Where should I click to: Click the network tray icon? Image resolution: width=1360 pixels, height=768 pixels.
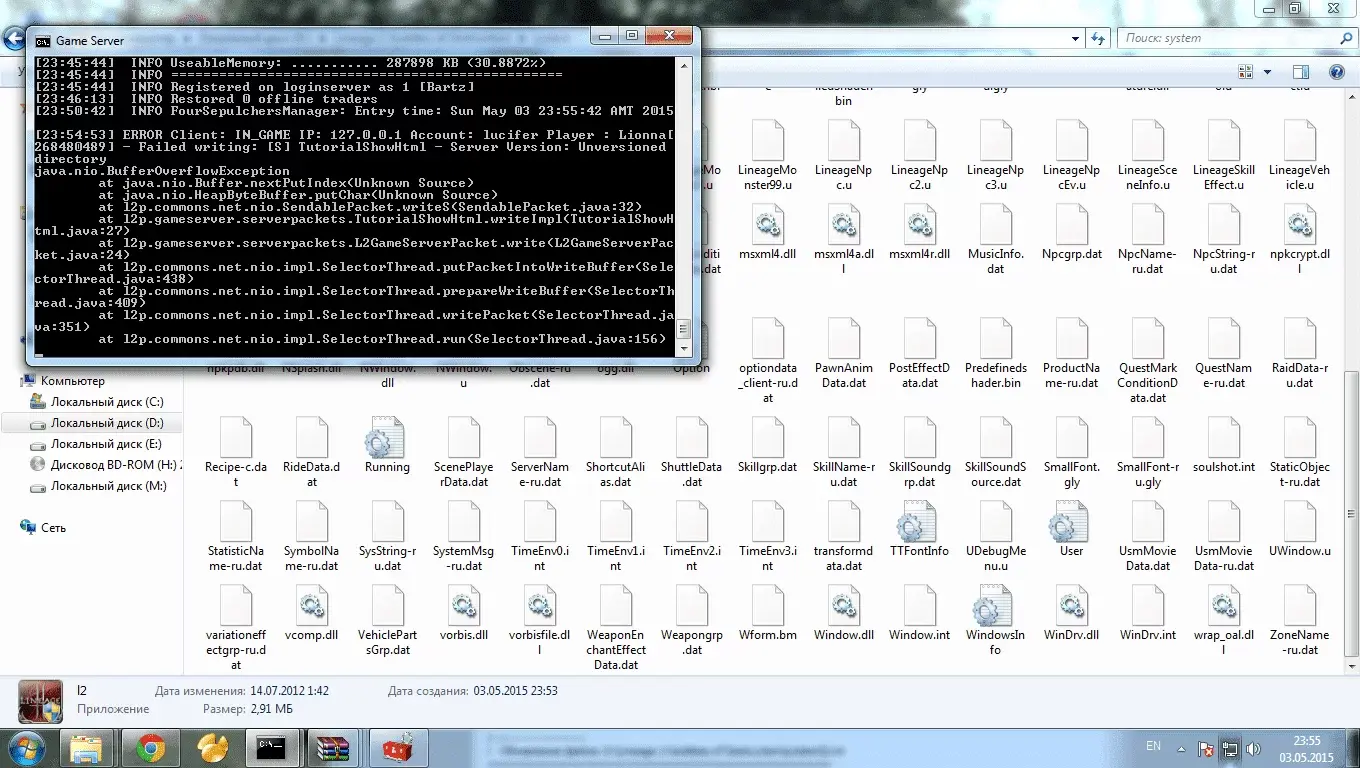tap(1230, 748)
